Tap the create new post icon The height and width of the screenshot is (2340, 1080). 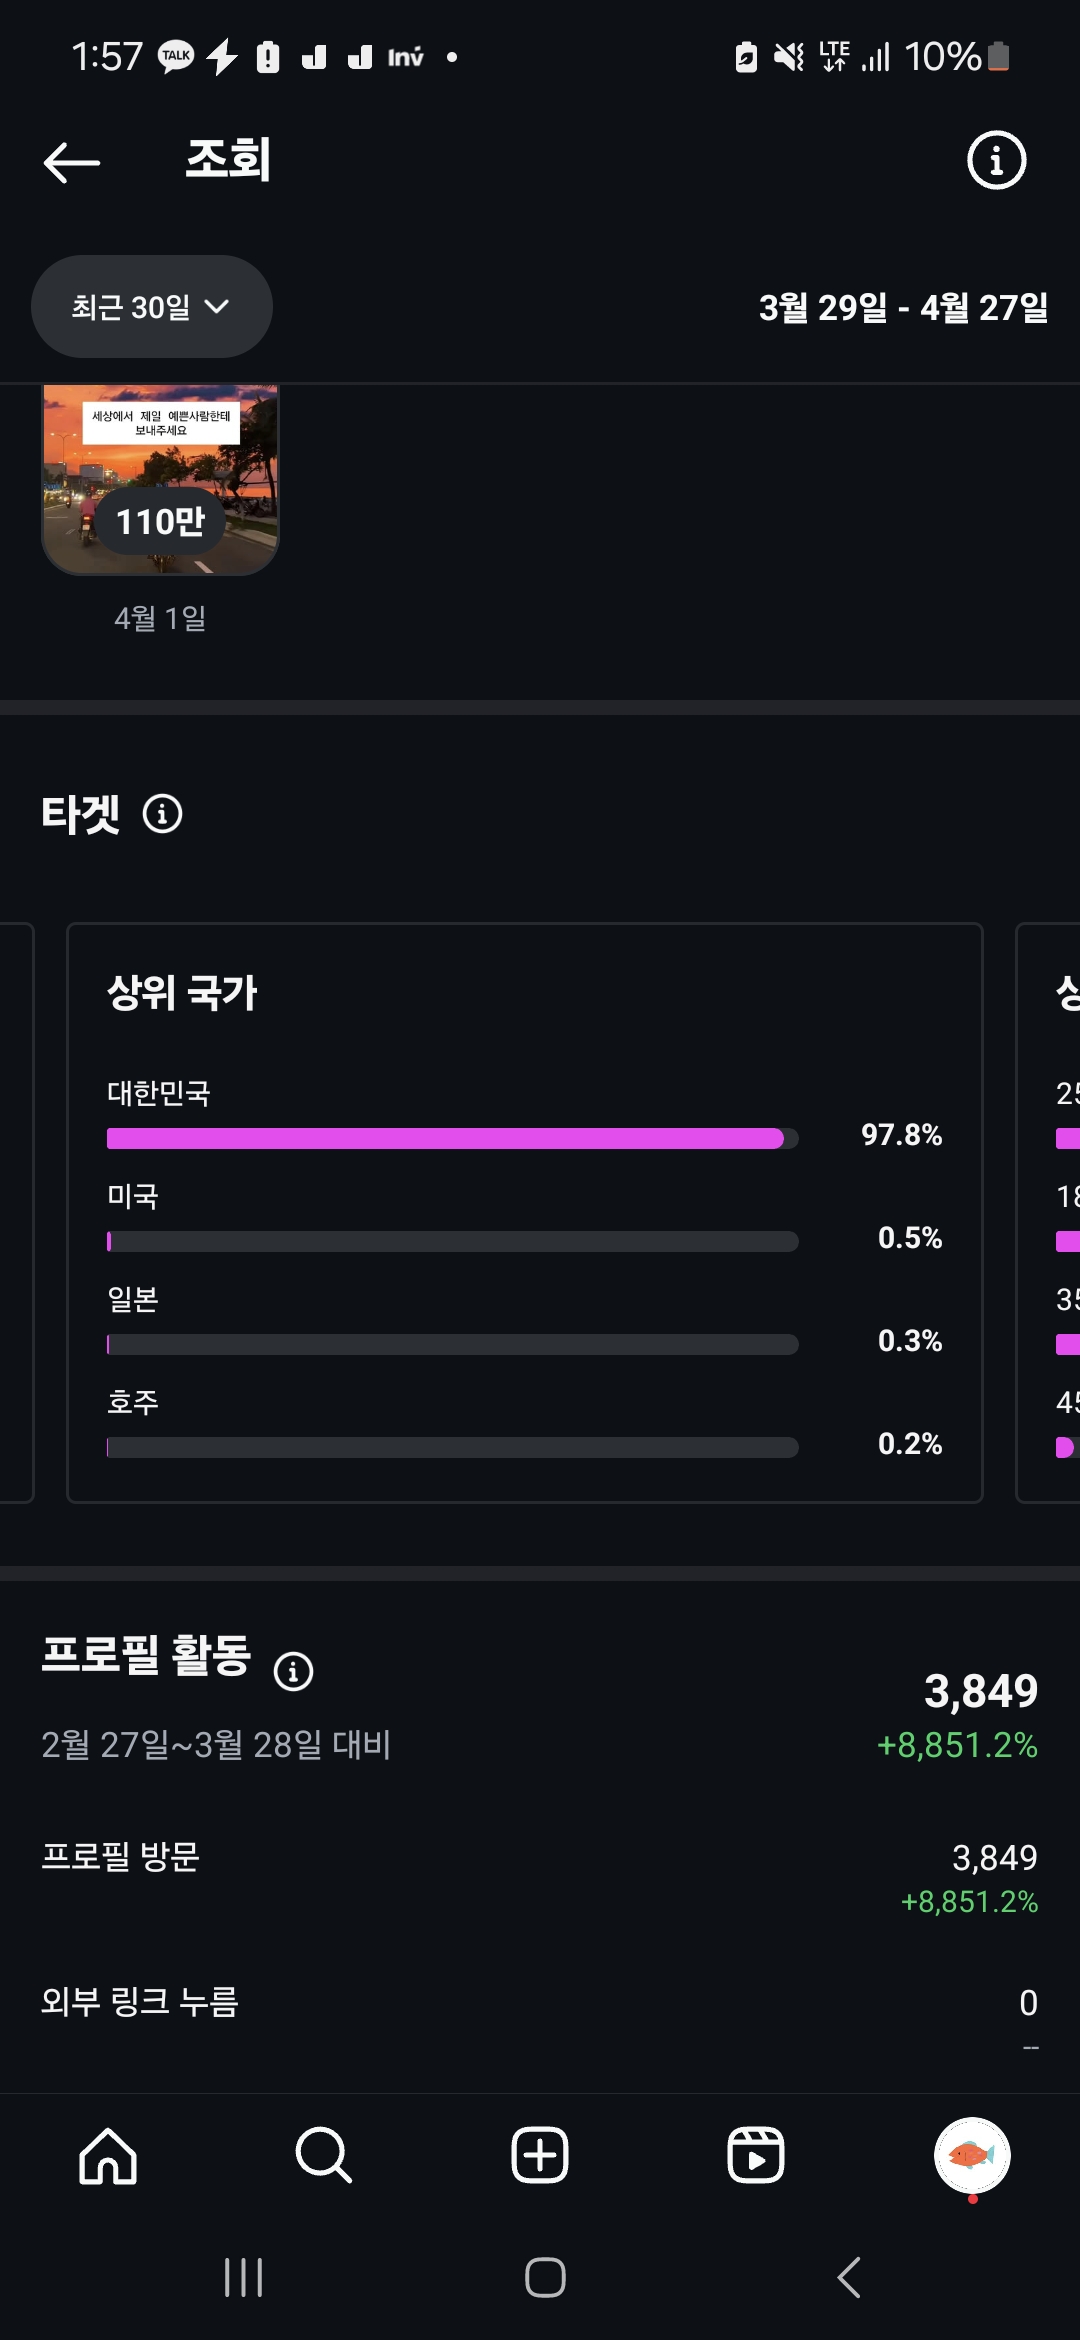(x=540, y=2155)
